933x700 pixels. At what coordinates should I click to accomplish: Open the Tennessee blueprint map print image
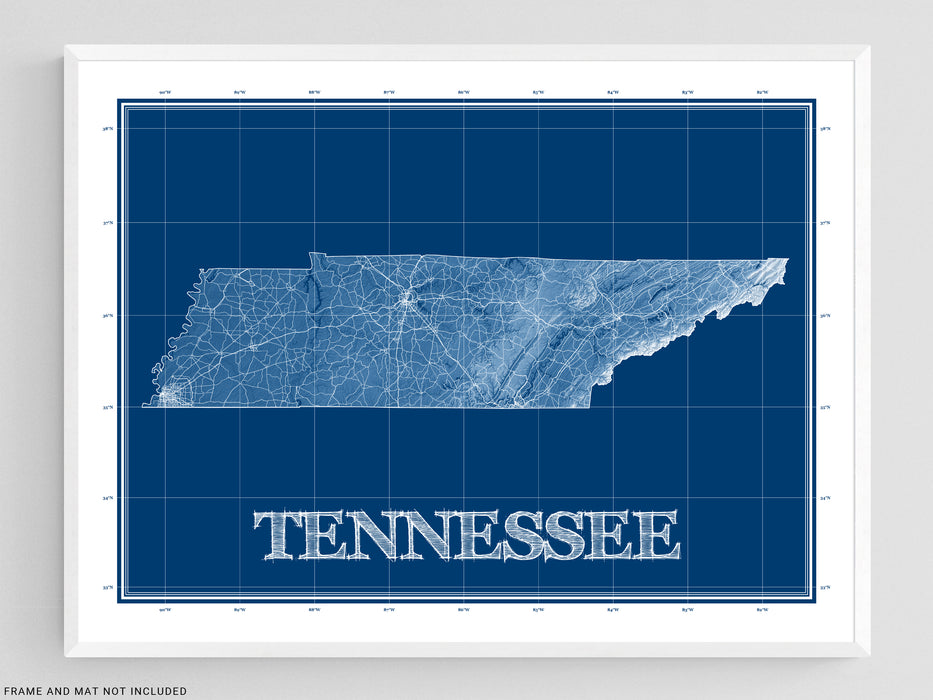coord(466,350)
